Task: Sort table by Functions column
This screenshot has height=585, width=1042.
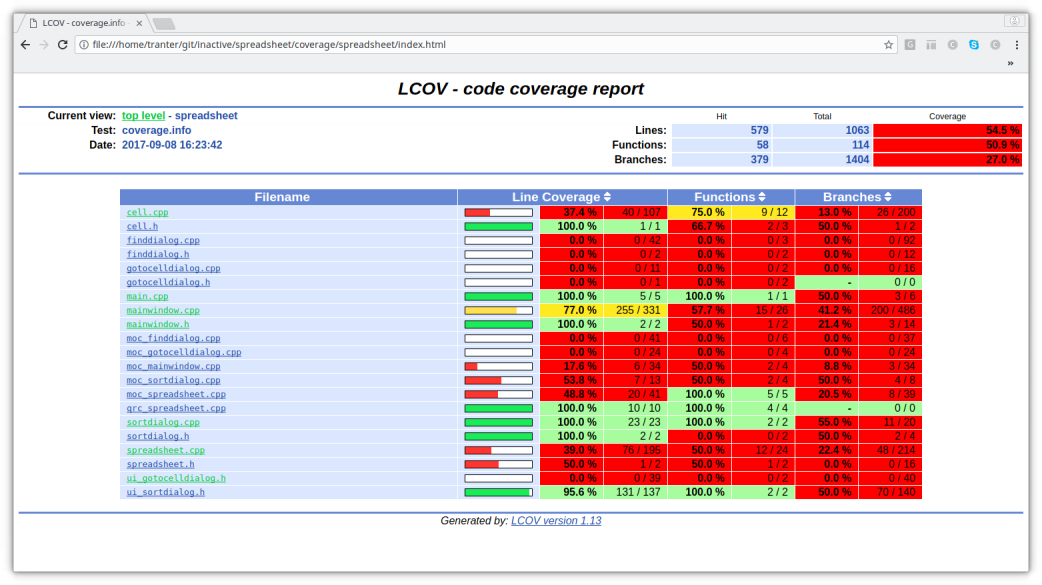Action: (x=762, y=198)
